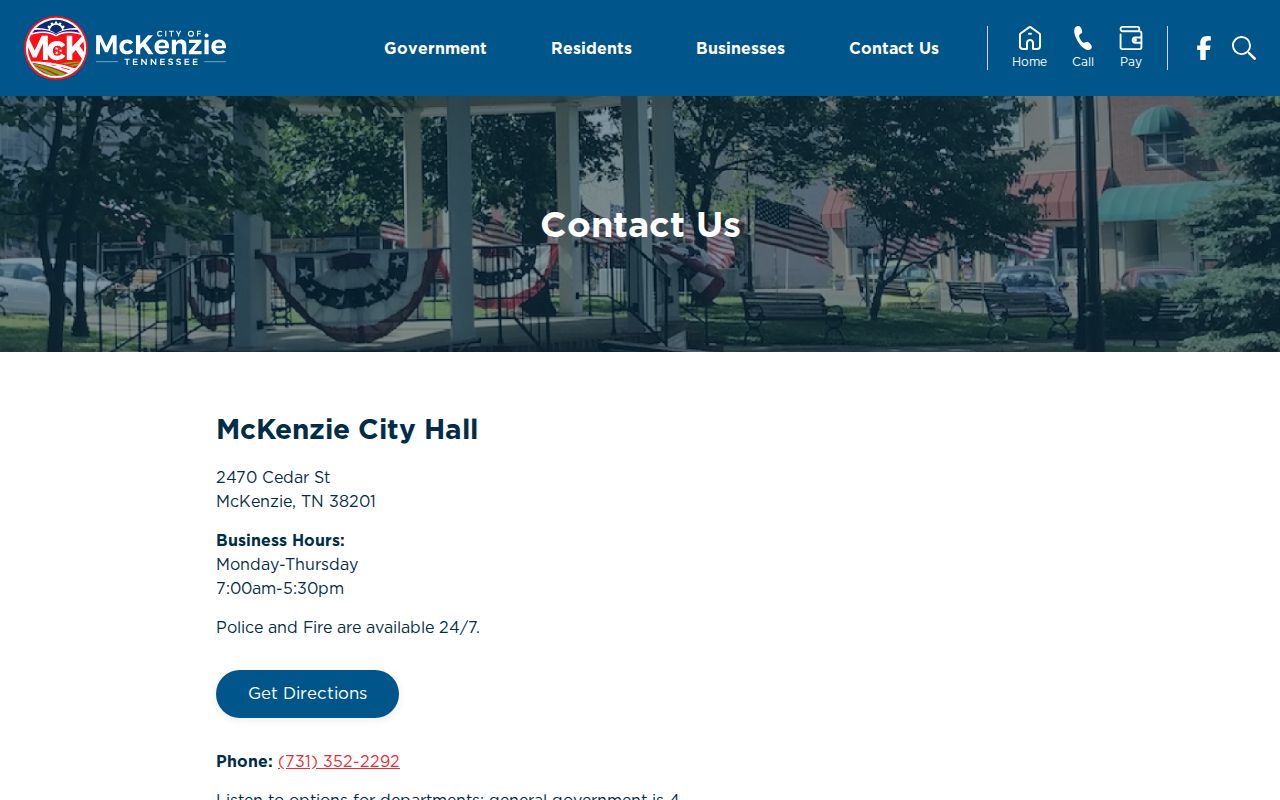This screenshot has height=800, width=1280.
Task: Click the McKenzie City Hall heading
Action: click(x=347, y=430)
